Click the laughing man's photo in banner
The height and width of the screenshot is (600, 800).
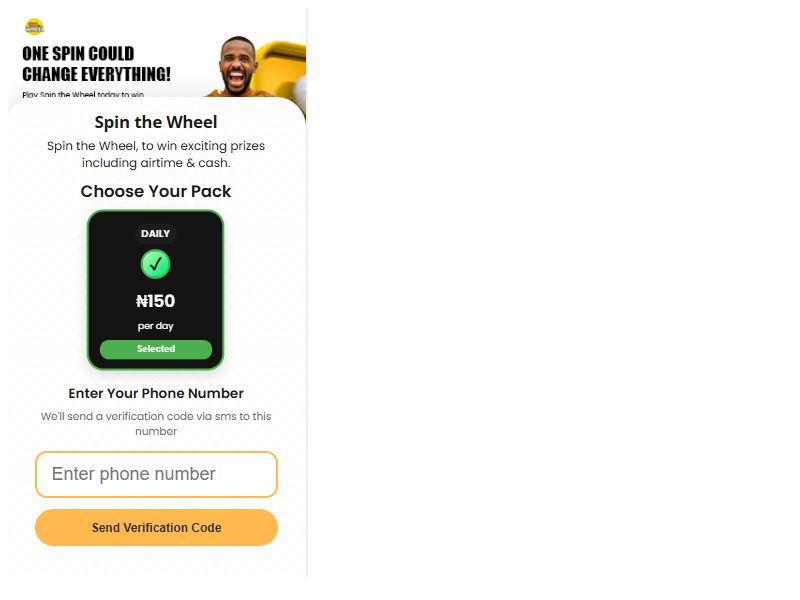point(237,66)
